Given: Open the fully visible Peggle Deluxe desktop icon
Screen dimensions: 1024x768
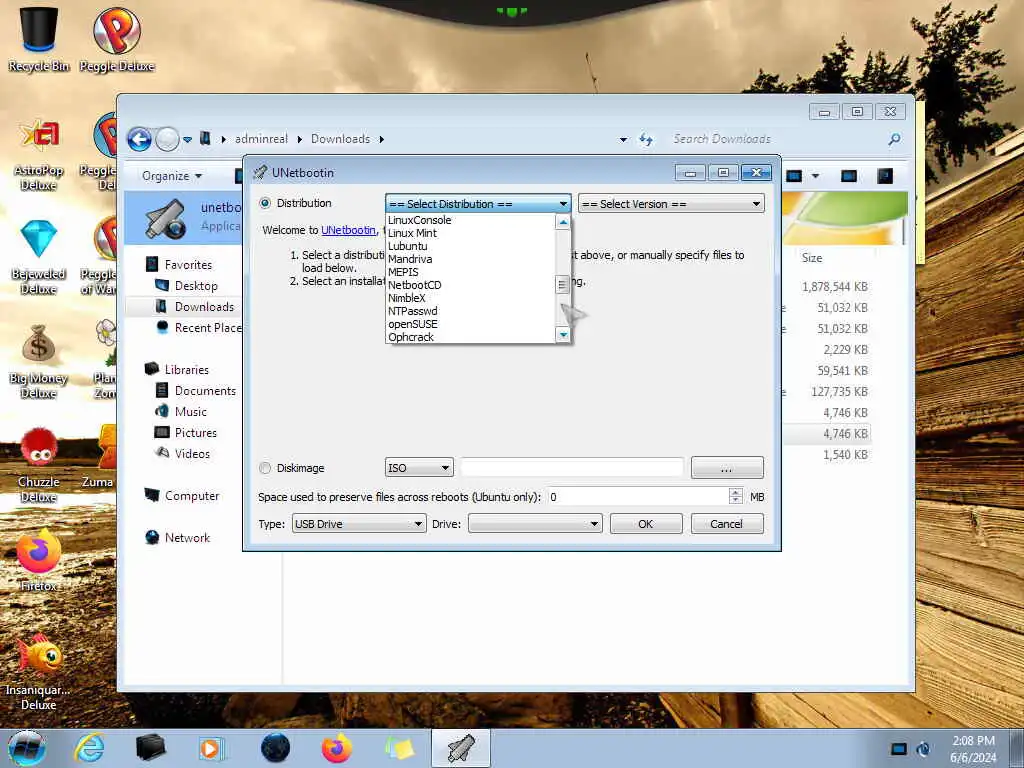Looking at the screenshot, I should coord(117,38).
